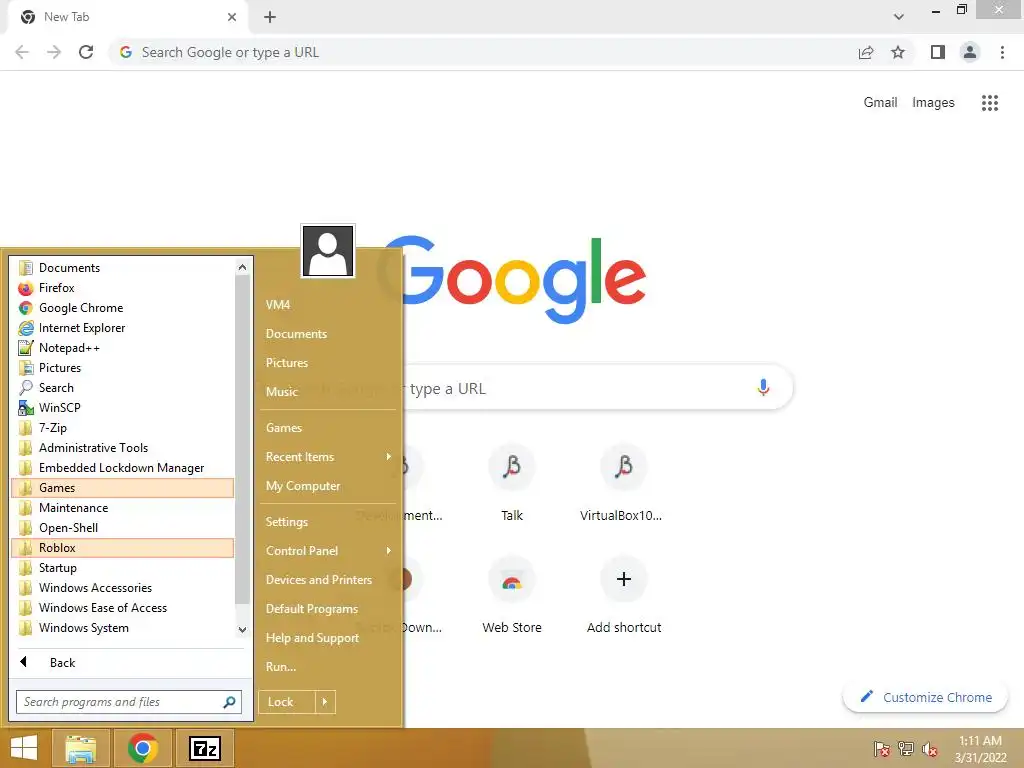Open Chrome tab search chevron

coord(899,17)
